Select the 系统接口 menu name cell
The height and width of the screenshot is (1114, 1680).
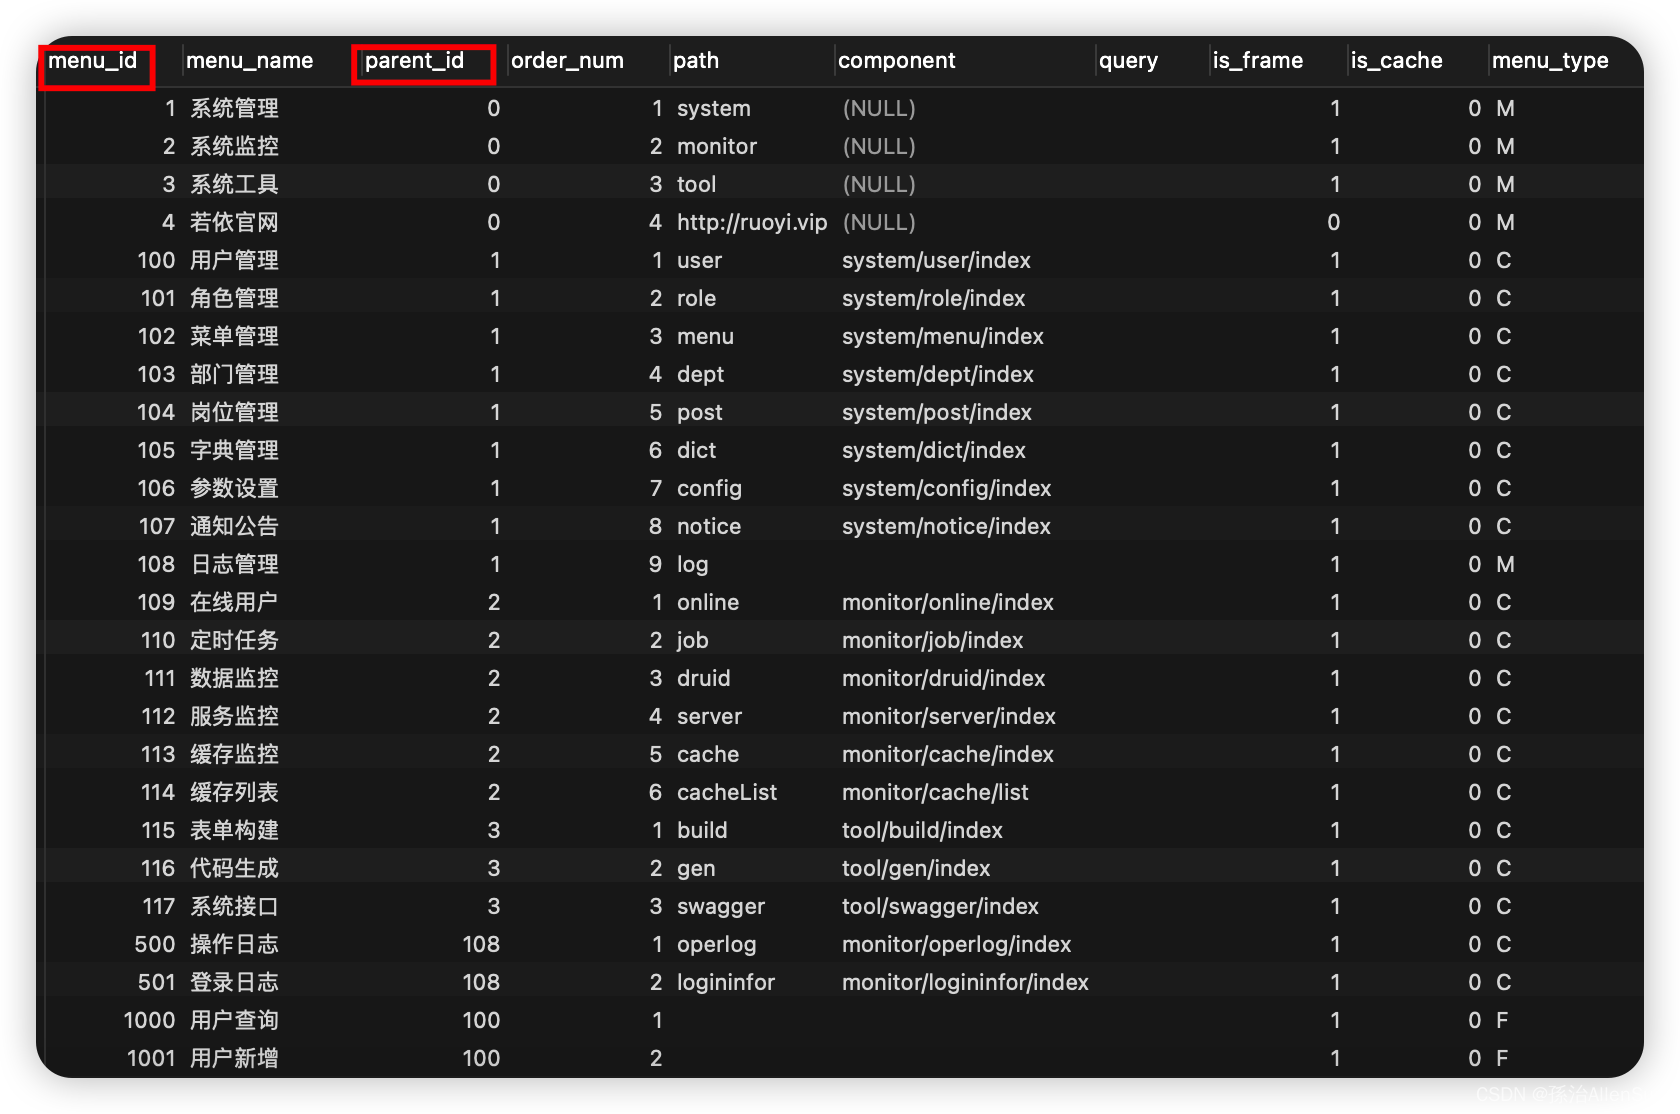click(234, 906)
